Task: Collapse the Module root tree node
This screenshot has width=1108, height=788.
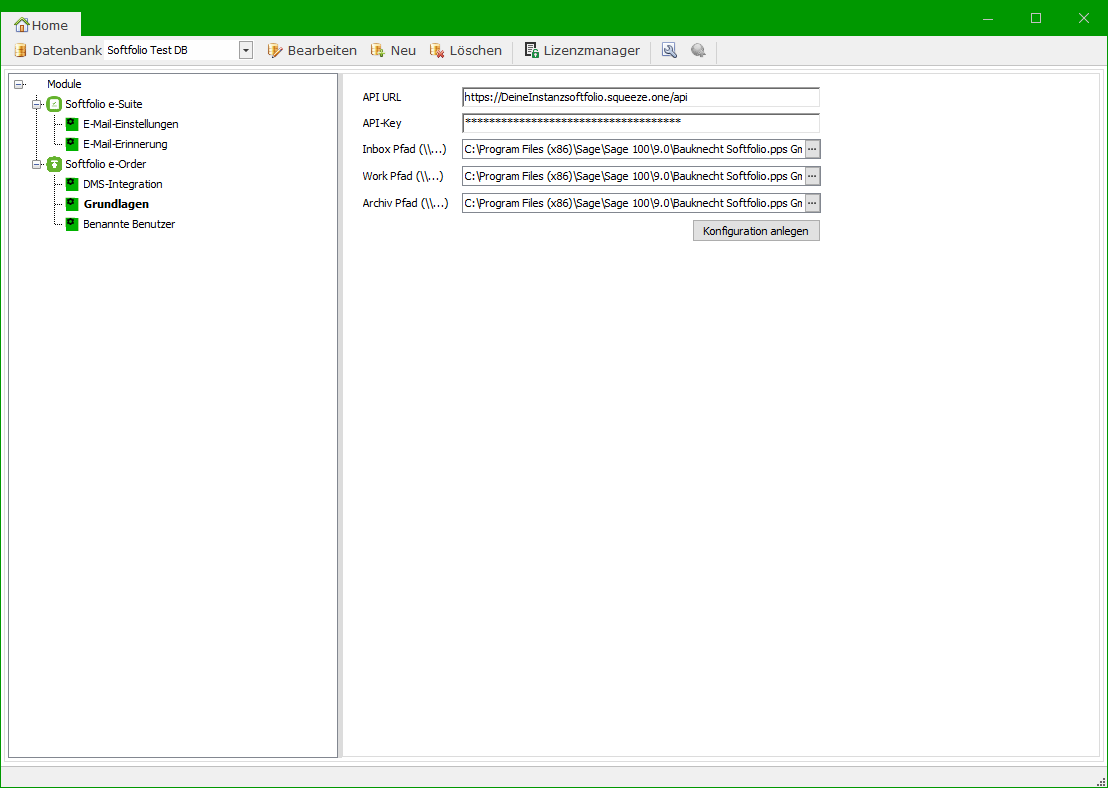Action: (x=18, y=84)
